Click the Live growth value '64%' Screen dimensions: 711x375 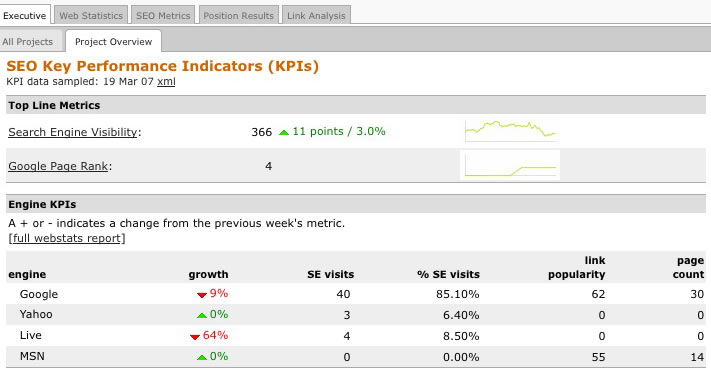click(x=215, y=335)
